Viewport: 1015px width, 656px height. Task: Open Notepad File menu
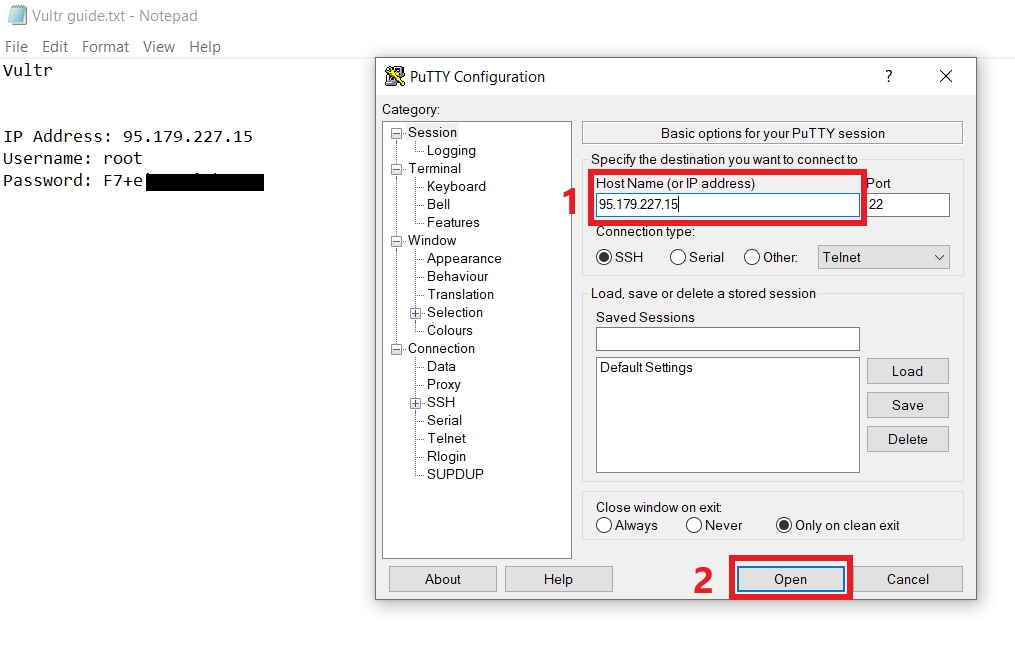tap(16, 47)
